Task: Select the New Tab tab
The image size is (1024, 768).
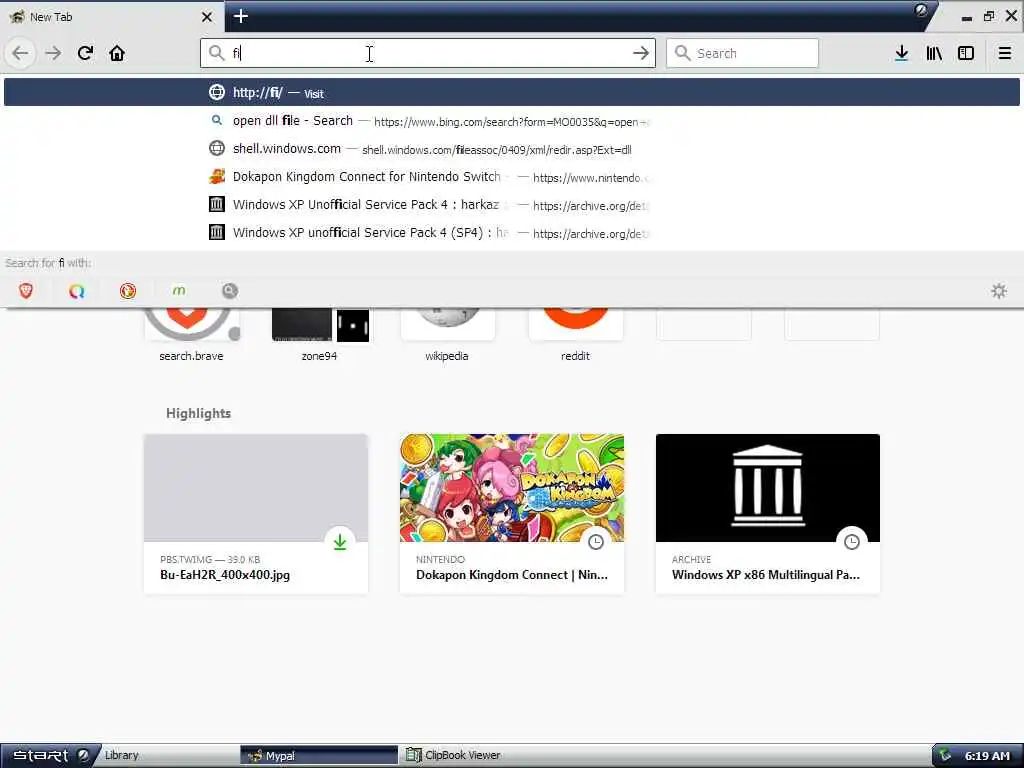Action: pyautogui.click(x=112, y=17)
